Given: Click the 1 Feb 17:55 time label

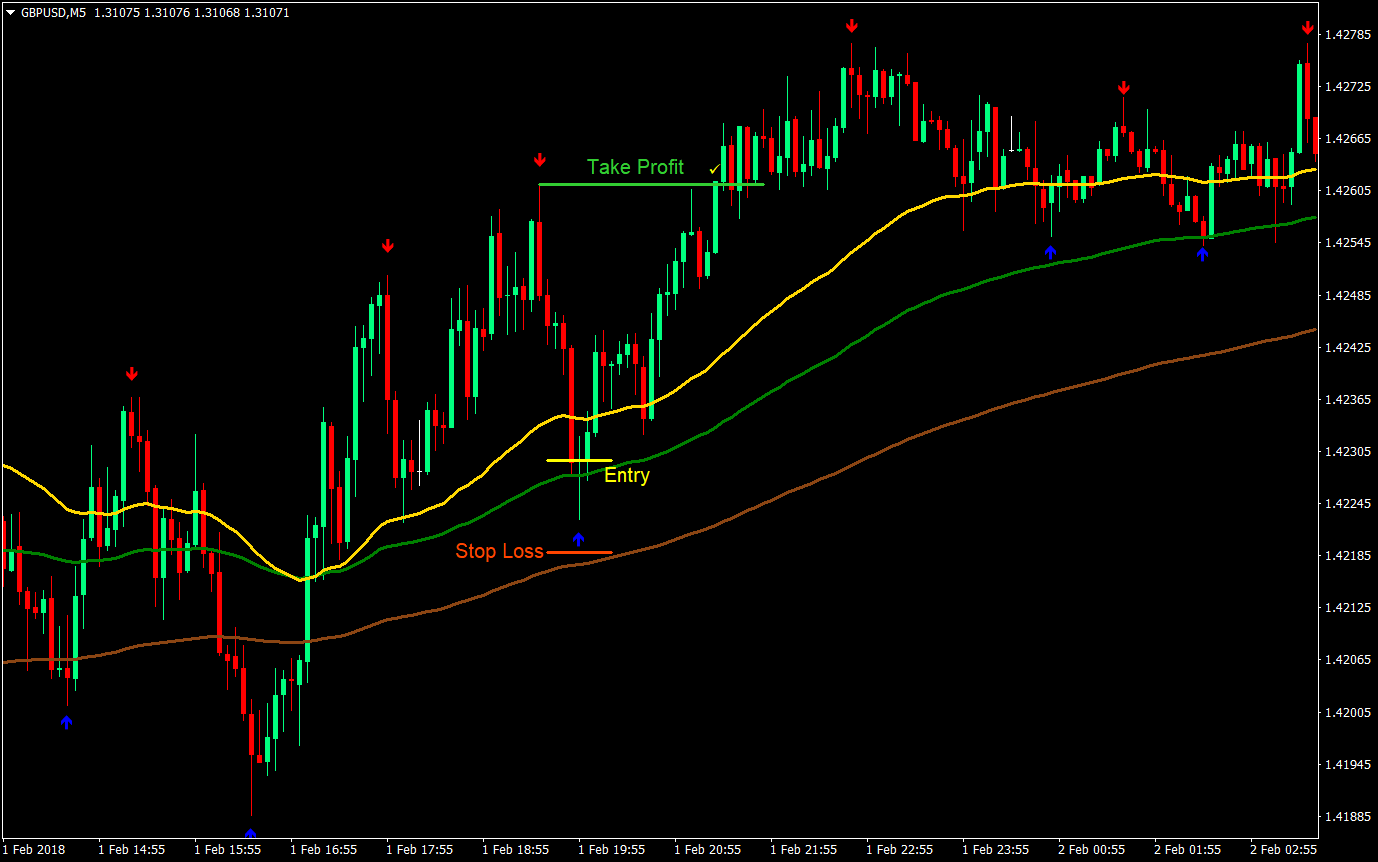Looking at the screenshot, I should [419, 850].
